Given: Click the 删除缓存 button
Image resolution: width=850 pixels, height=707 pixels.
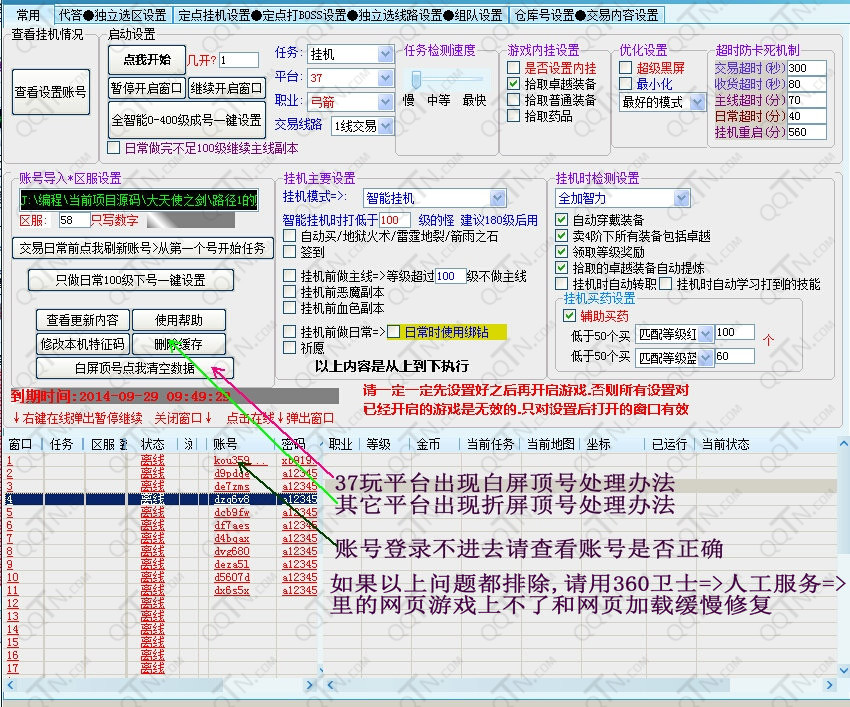Looking at the screenshot, I should pyautogui.click(x=179, y=344).
